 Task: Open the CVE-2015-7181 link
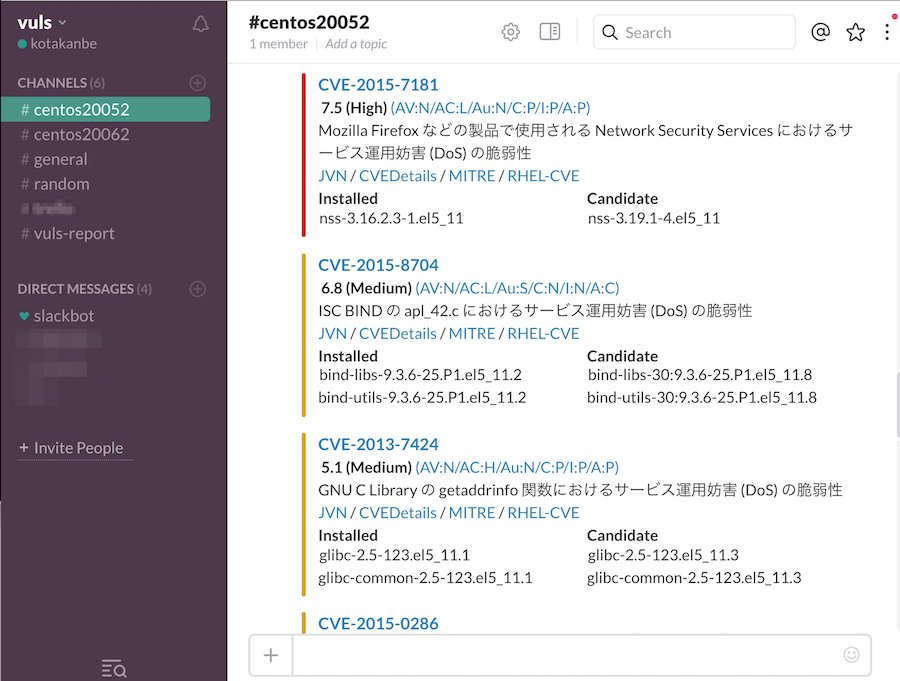click(378, 85)
